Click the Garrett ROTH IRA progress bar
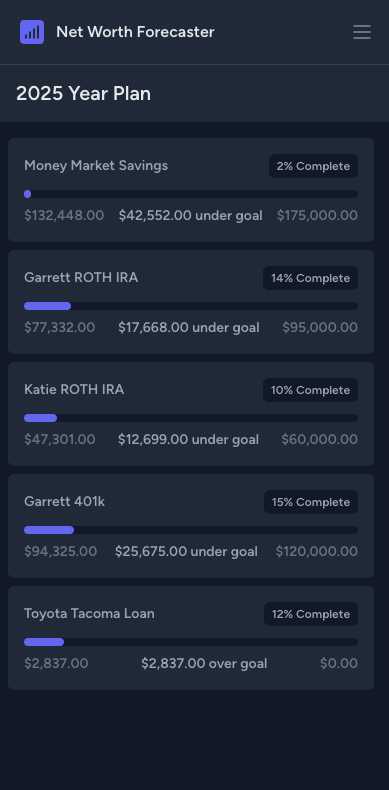 pos(191,306)
